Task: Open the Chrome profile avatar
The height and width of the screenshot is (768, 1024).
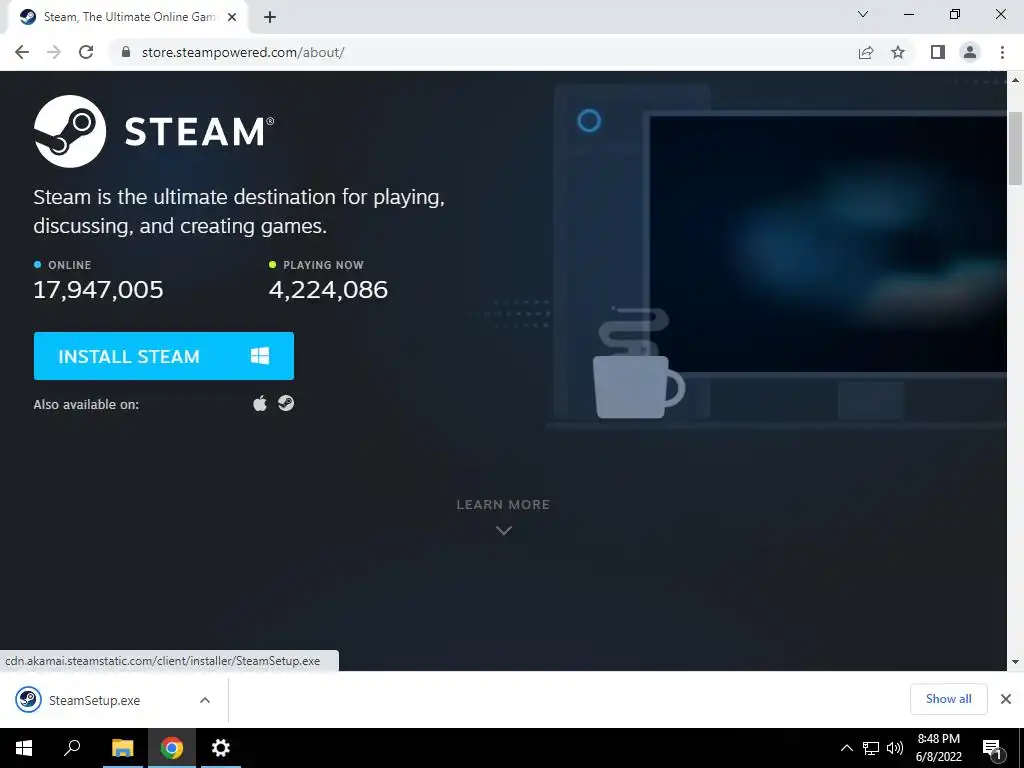Action: (x=970, y=52)
